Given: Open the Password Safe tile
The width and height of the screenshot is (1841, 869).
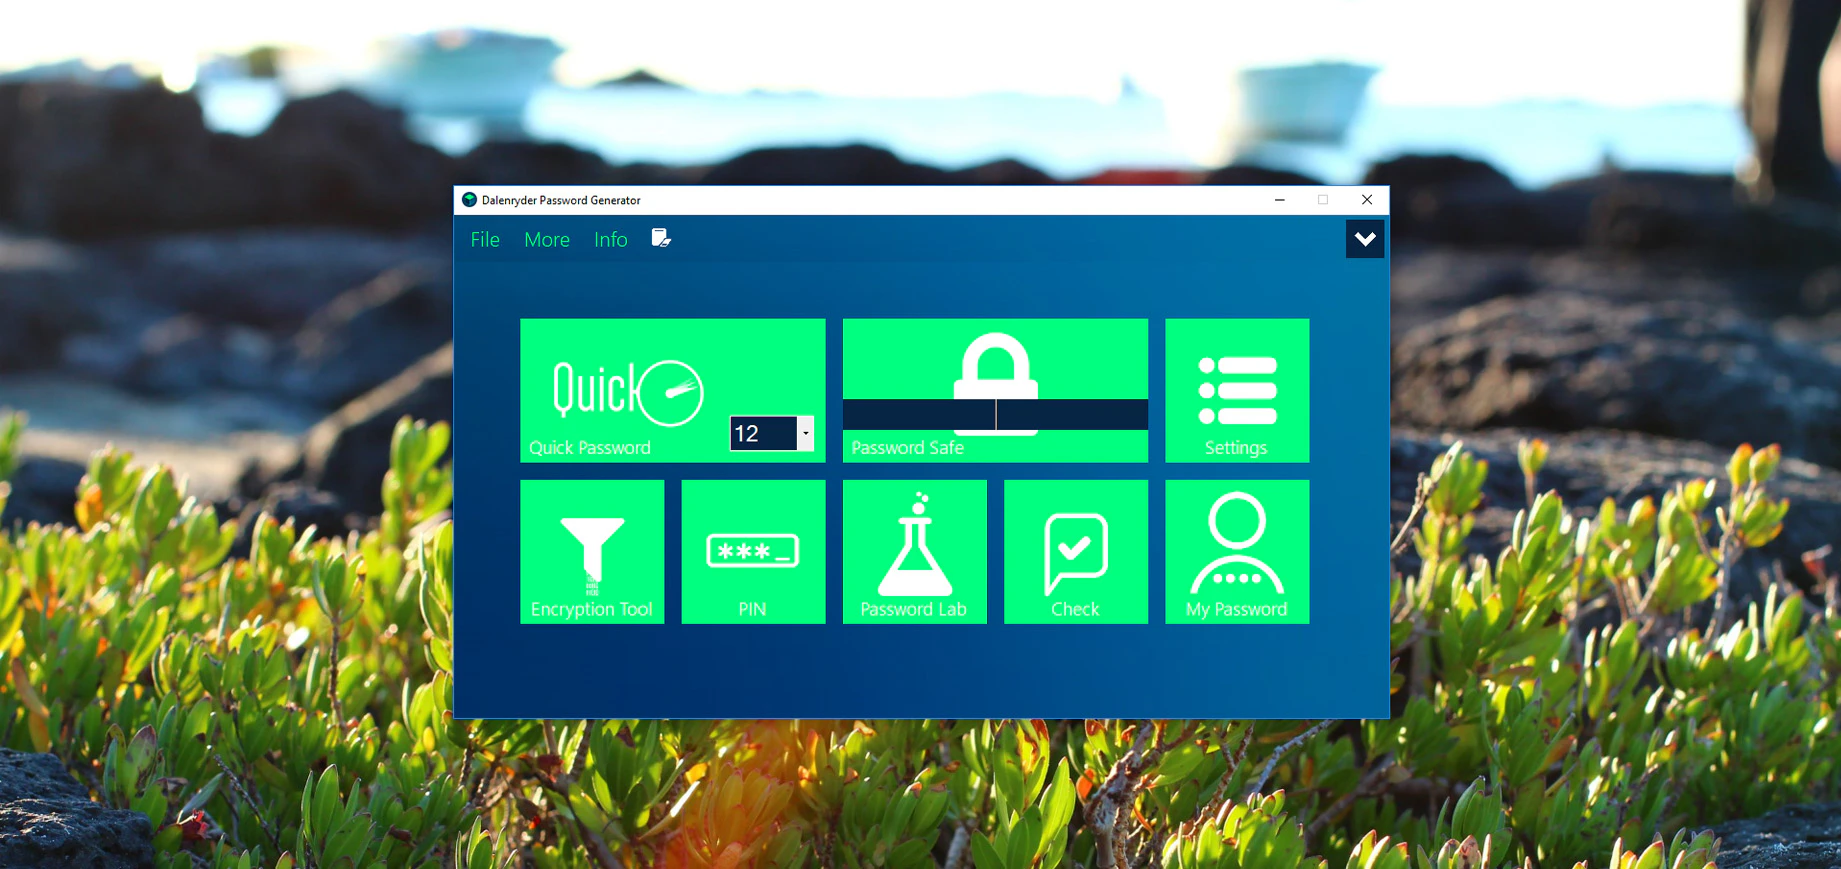Looking at the screenshot, I should coord(995,390).
